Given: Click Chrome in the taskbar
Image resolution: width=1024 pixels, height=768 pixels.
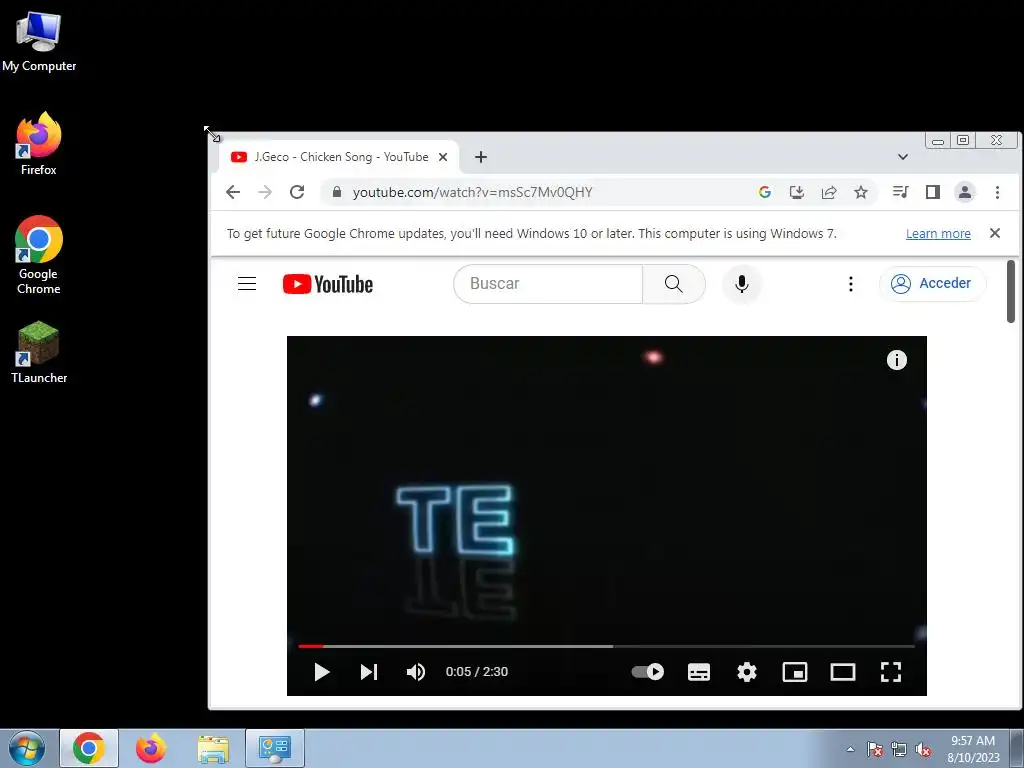Looking at the screenshot, I should point(89,748).
